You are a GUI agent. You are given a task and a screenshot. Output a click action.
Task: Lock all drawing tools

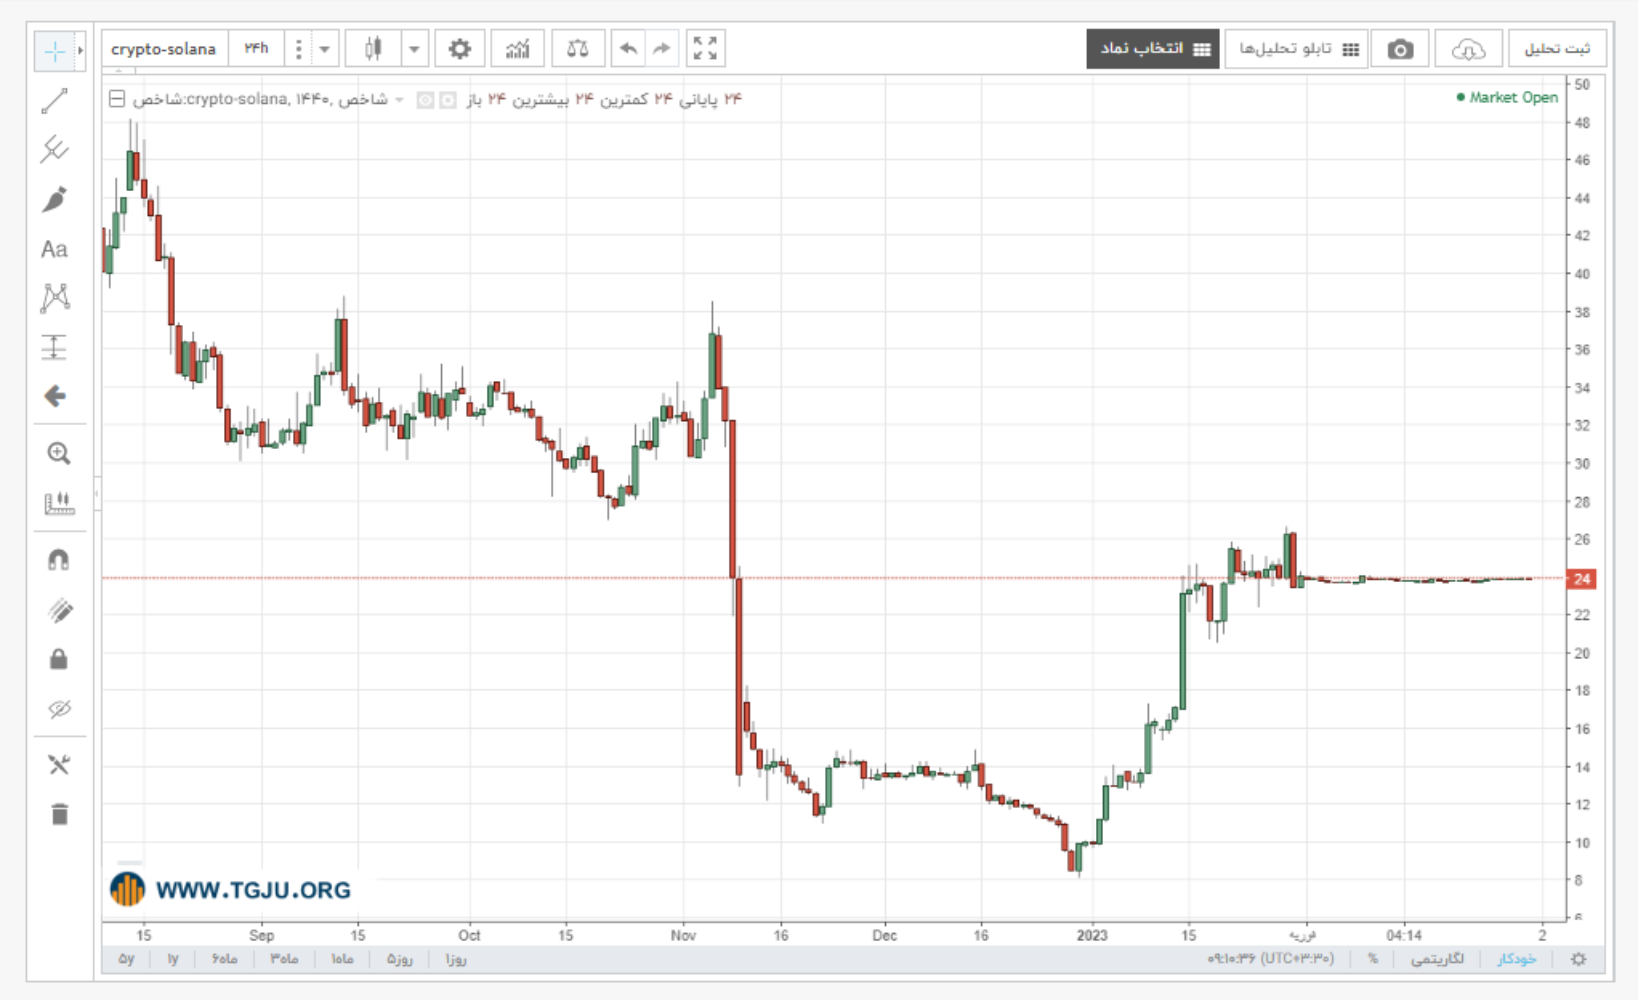59,660
